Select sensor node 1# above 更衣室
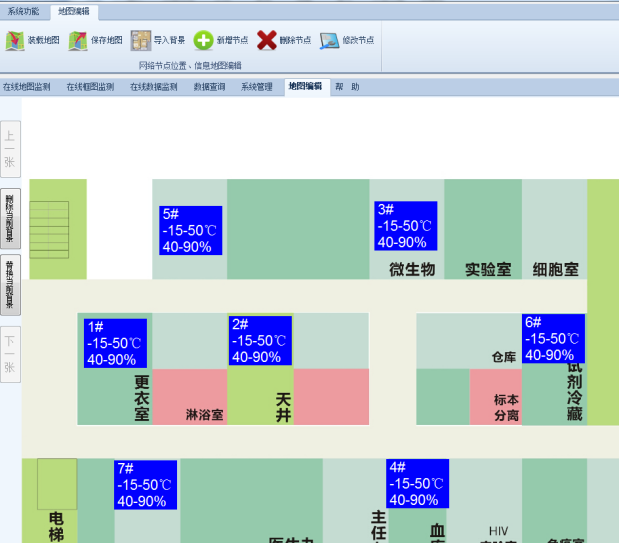619x543 pixels. point(115,343)
